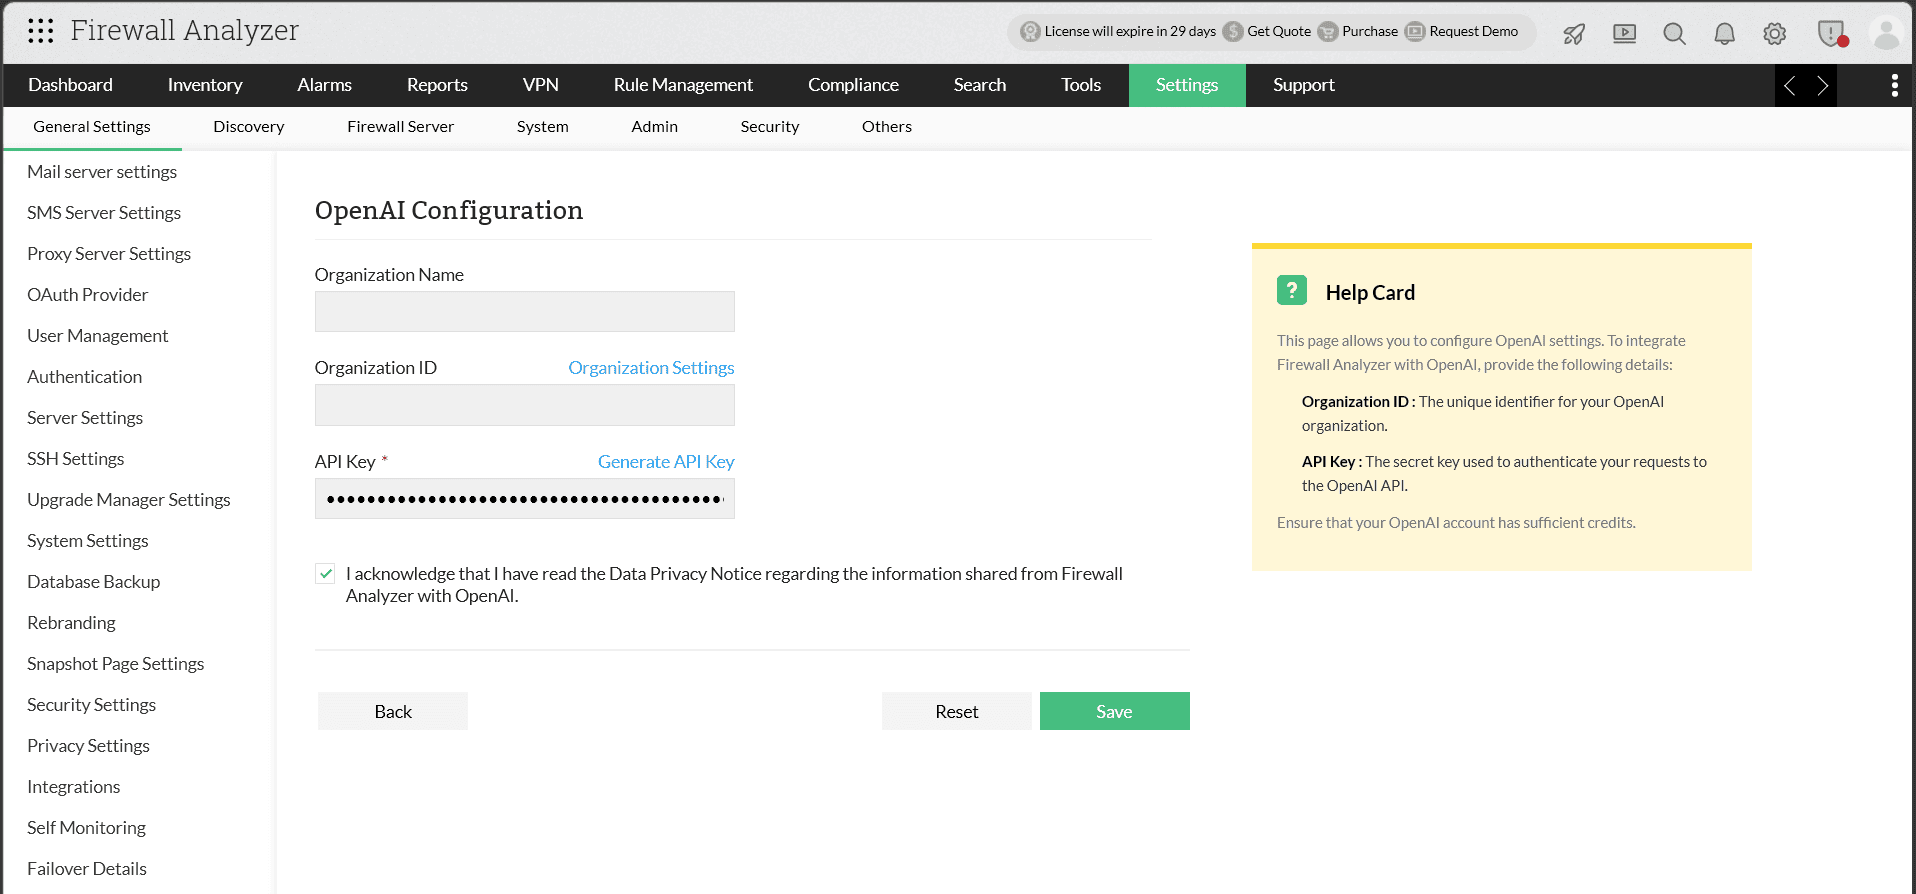Click the gear settings icon in header
This screenshot has height=894, width=1916.
pyautogui.click(x=1775, y=34)
